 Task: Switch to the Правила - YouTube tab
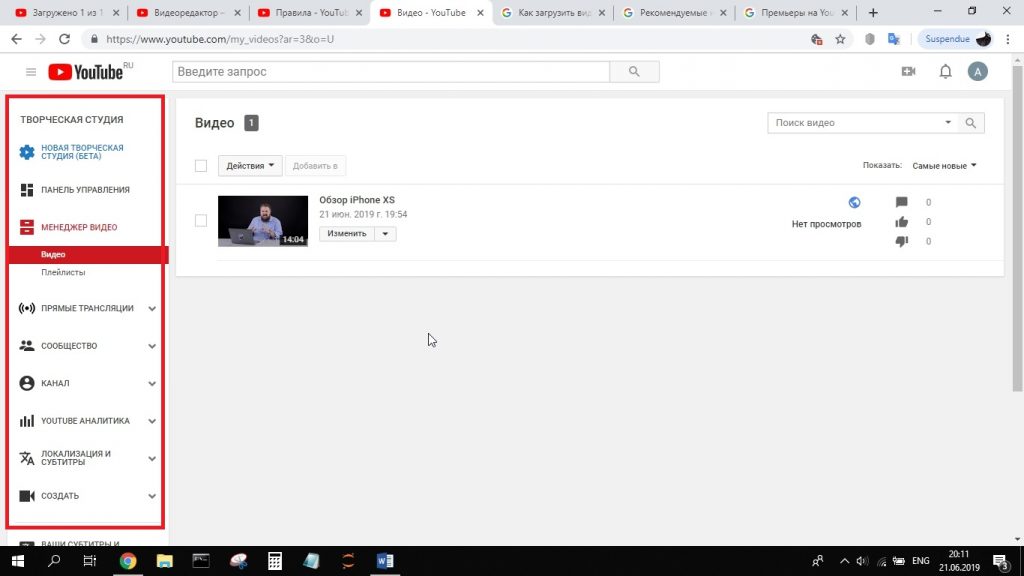(x=310, y=12)
